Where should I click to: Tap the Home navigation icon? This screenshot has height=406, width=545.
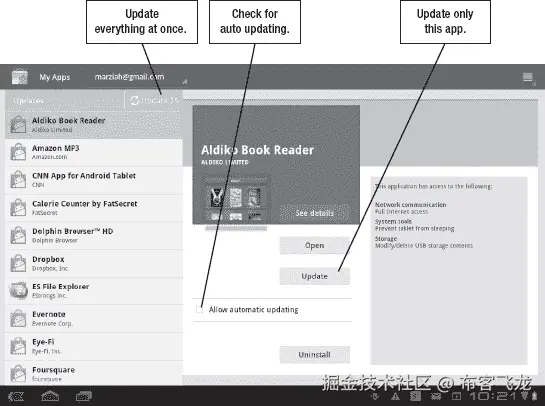[50, 396]
